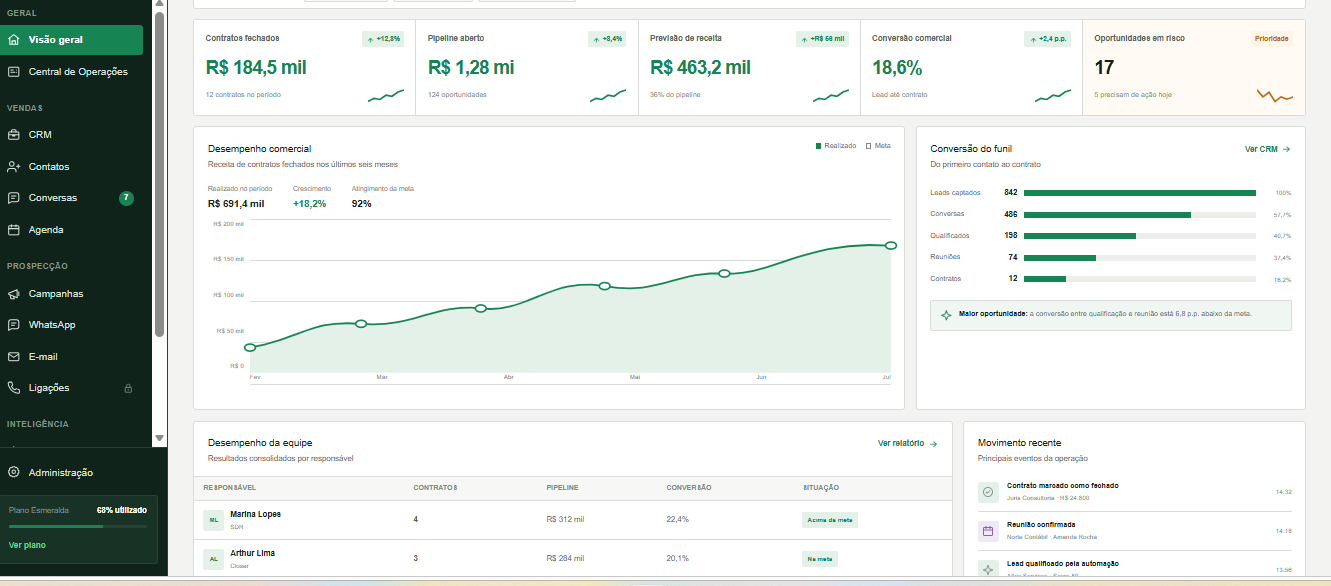Click the Jul data point on chart
This screenshot has height=586, width=1331.
(890, 245)
